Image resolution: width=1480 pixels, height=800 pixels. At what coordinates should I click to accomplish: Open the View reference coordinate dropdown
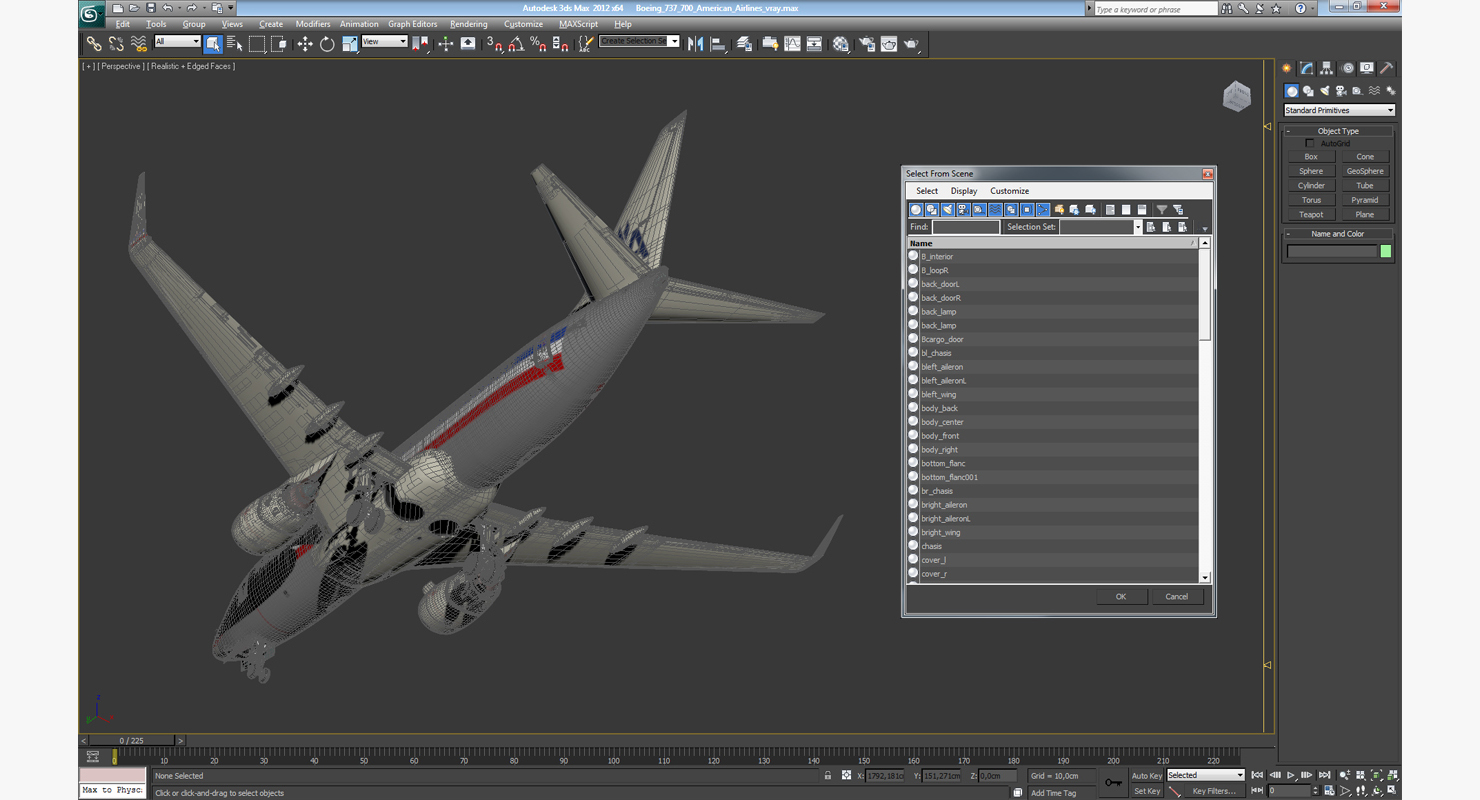pyautogui.click(x=384, y=41)
